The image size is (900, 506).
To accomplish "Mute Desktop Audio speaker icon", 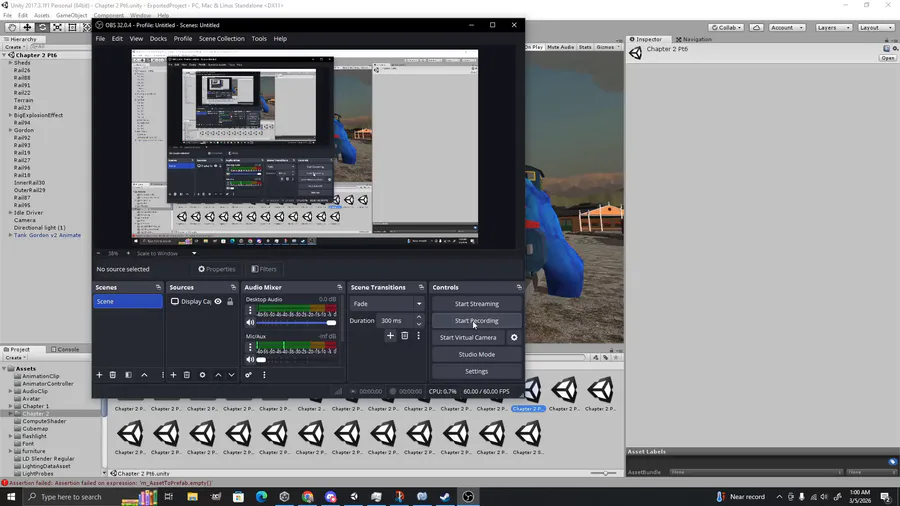I will click(250, 322).
